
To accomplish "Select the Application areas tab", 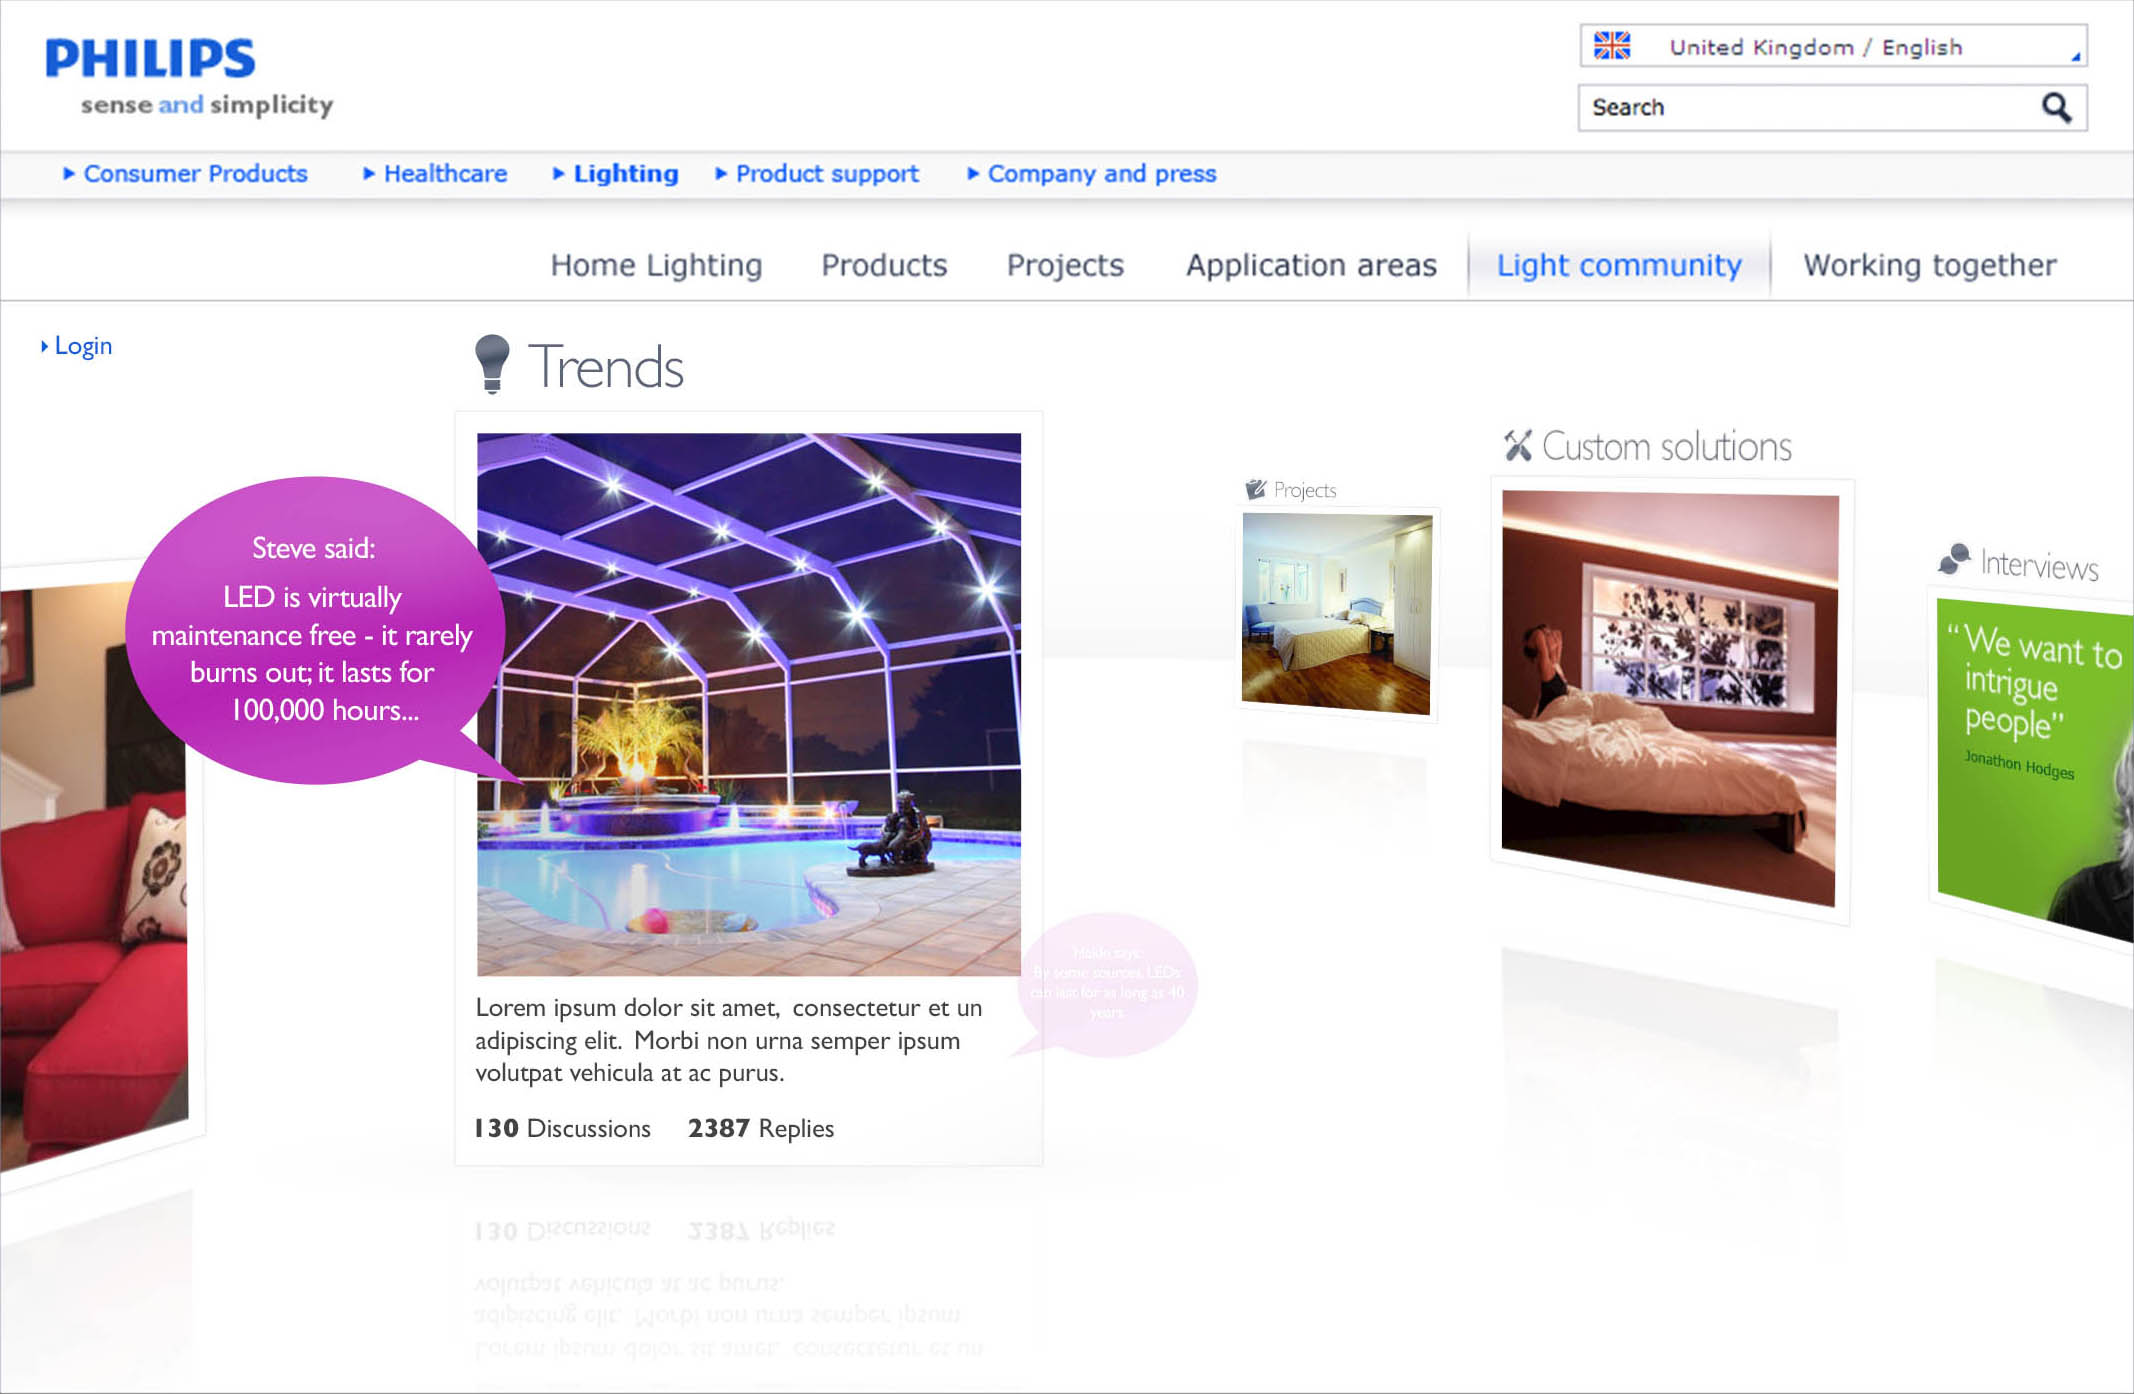I will pos(1310,265).
